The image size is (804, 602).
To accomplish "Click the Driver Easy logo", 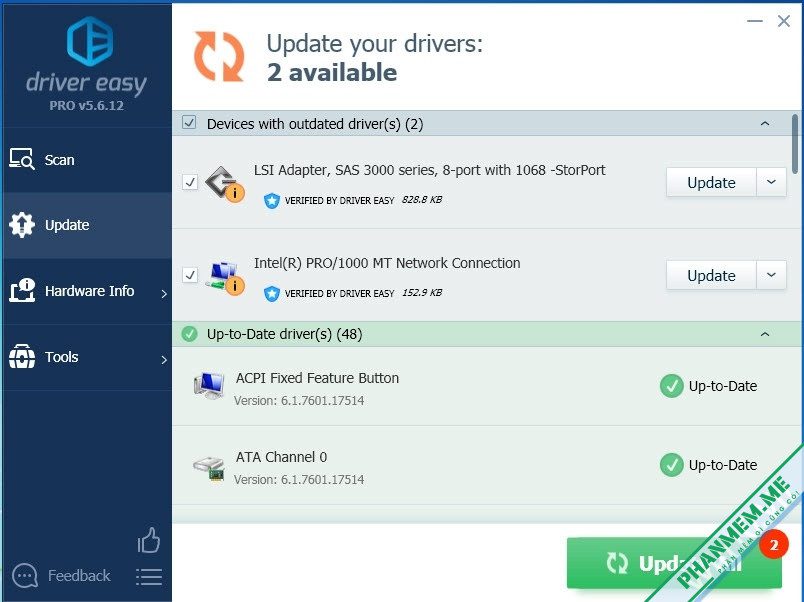I will [90, 41].
